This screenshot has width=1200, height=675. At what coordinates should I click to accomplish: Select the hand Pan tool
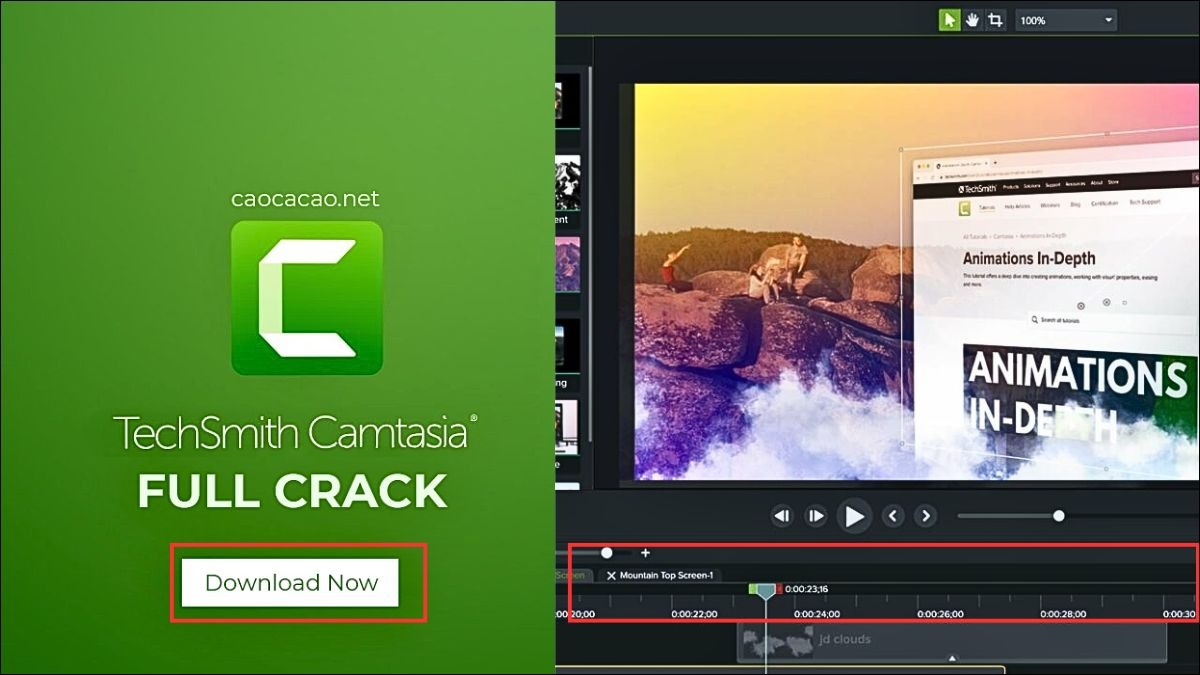click(x=972, y=20)
